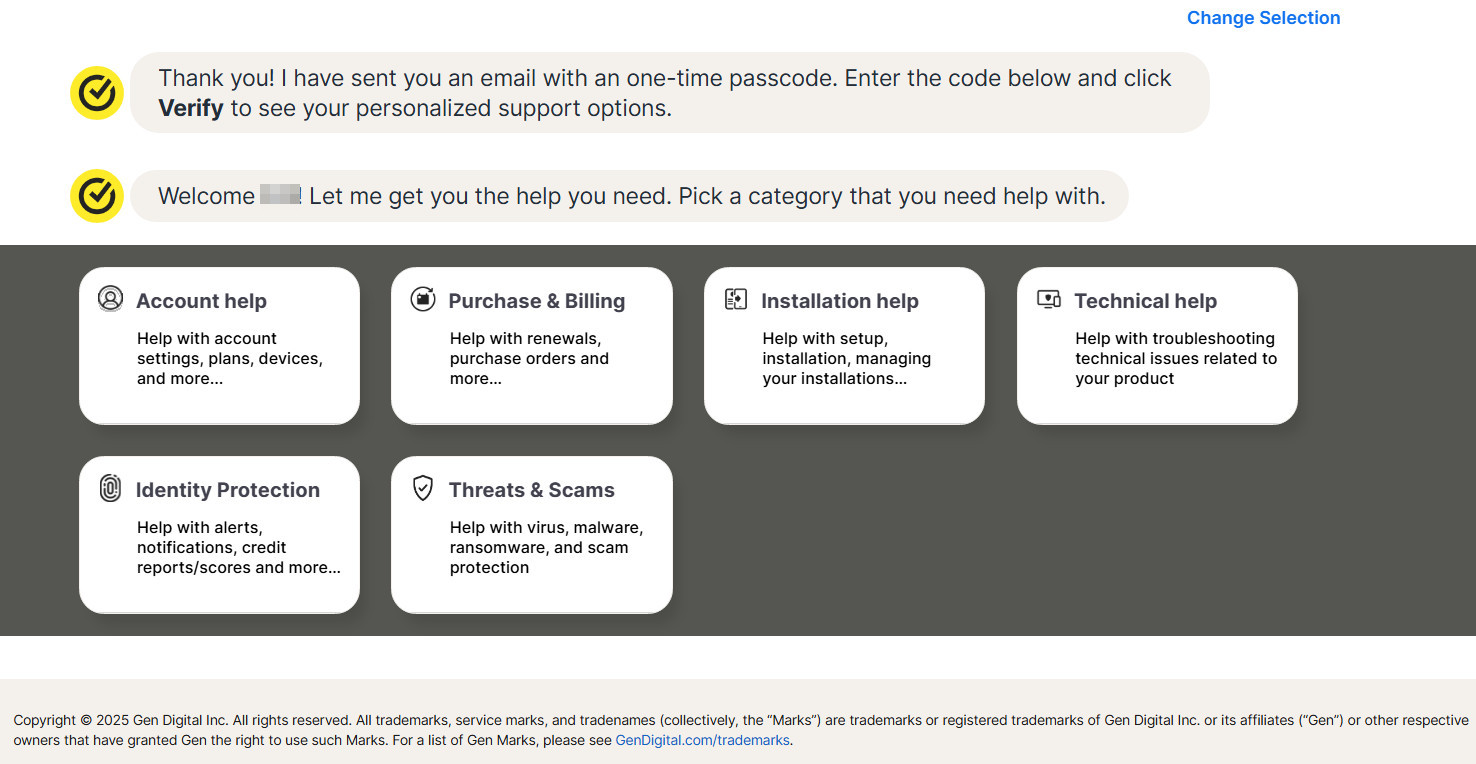The image size is (1476, 764).
Task: Select the Identity Protection heading
Action: (x=228, y=490)
